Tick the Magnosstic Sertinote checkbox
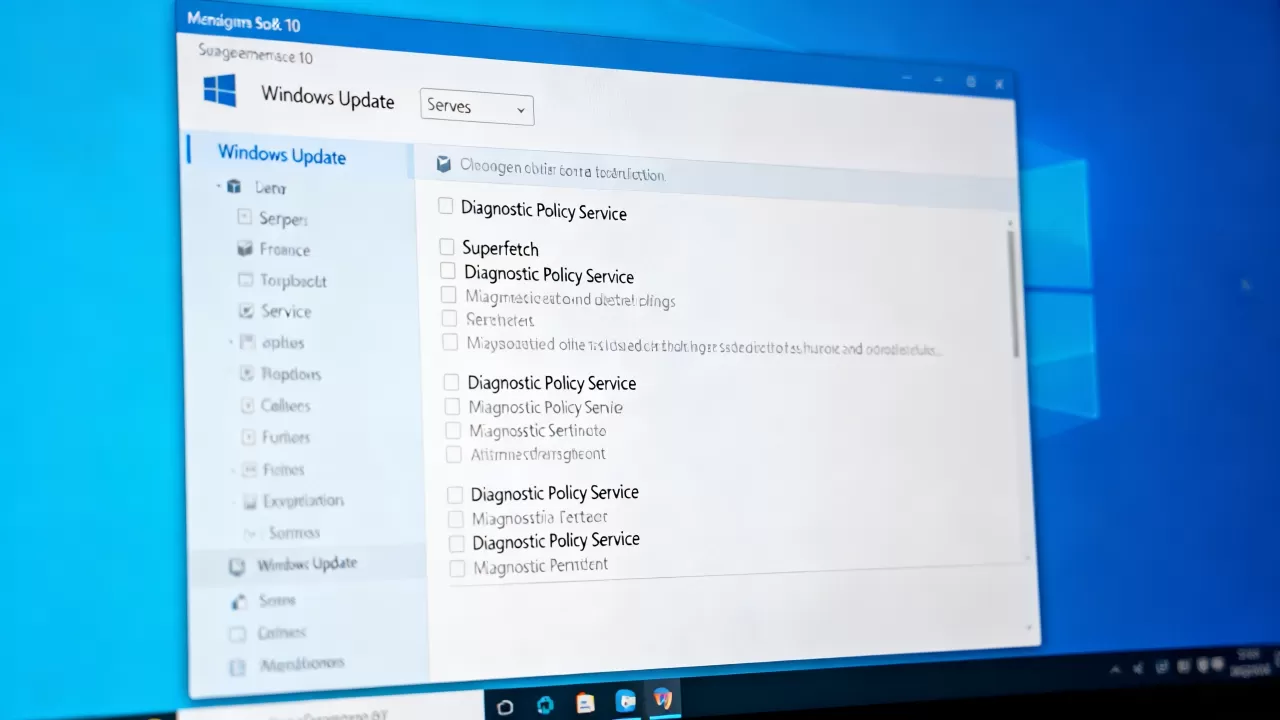1280x720 pixels. point(453,431)
